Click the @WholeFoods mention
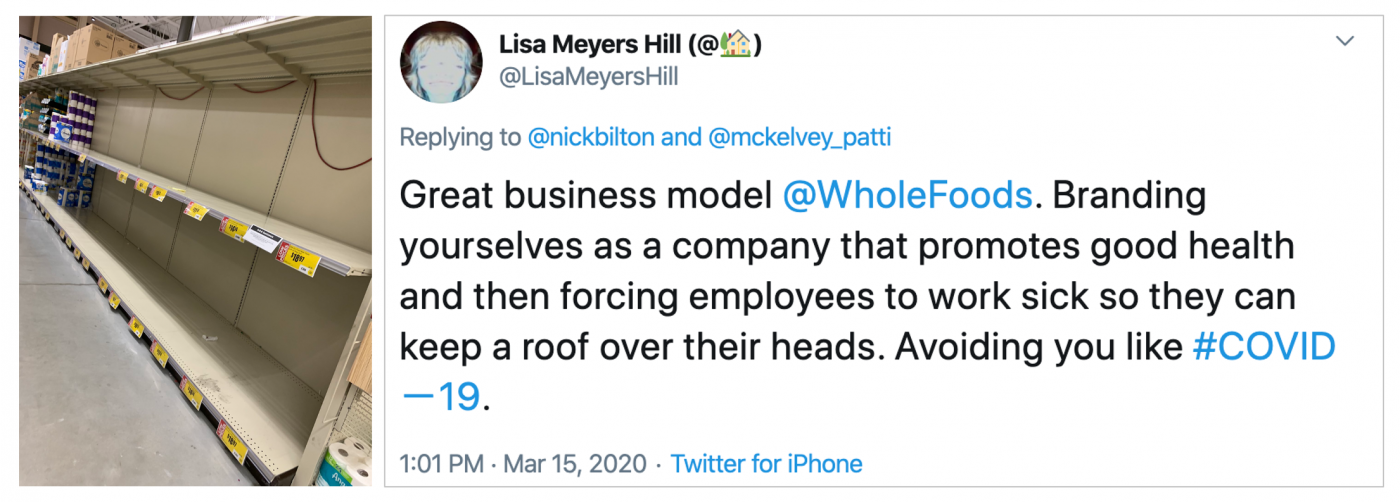The width and height of the screenshot is (1400, 502). coord(907,195)
